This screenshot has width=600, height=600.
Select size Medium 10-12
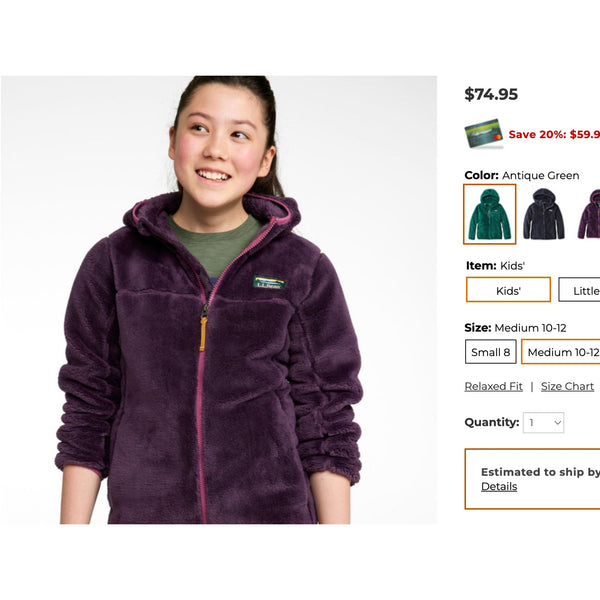click(x=561, y=352)
